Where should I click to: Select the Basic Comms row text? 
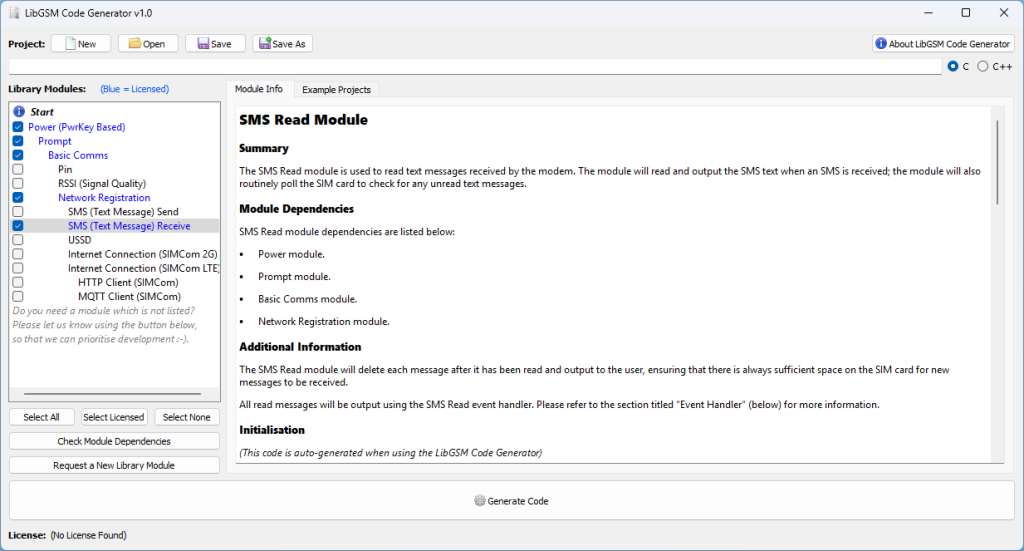[78, 155]
